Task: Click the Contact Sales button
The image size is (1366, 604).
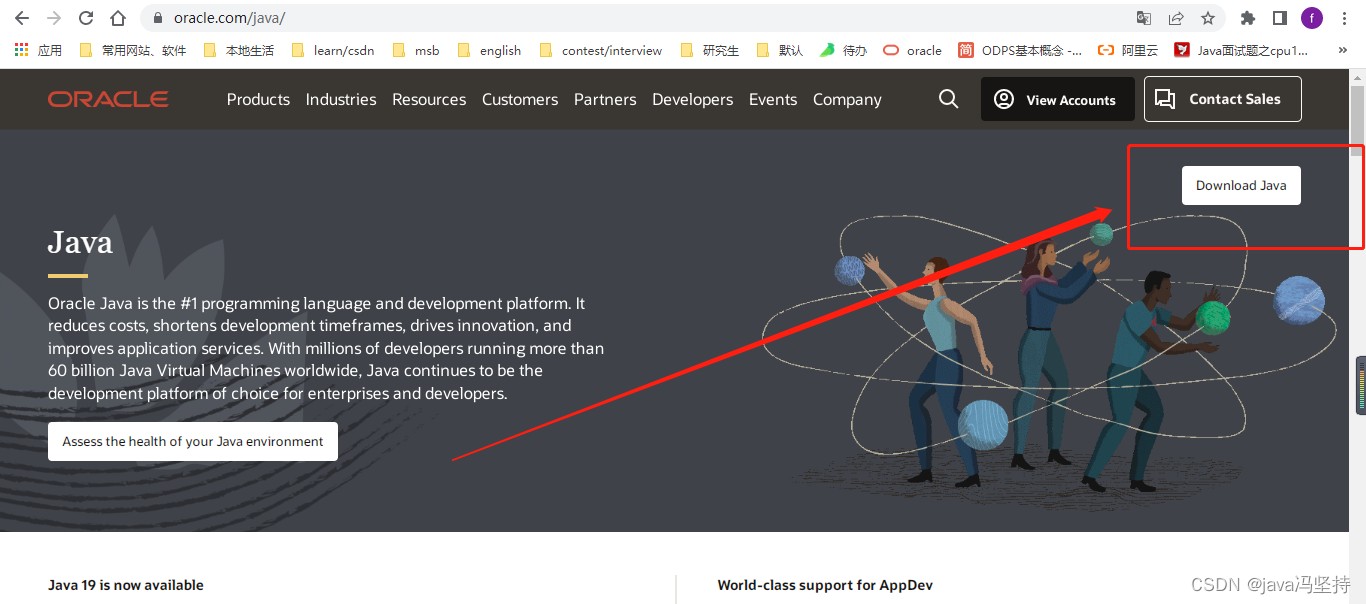Action: pos(1222,99)
